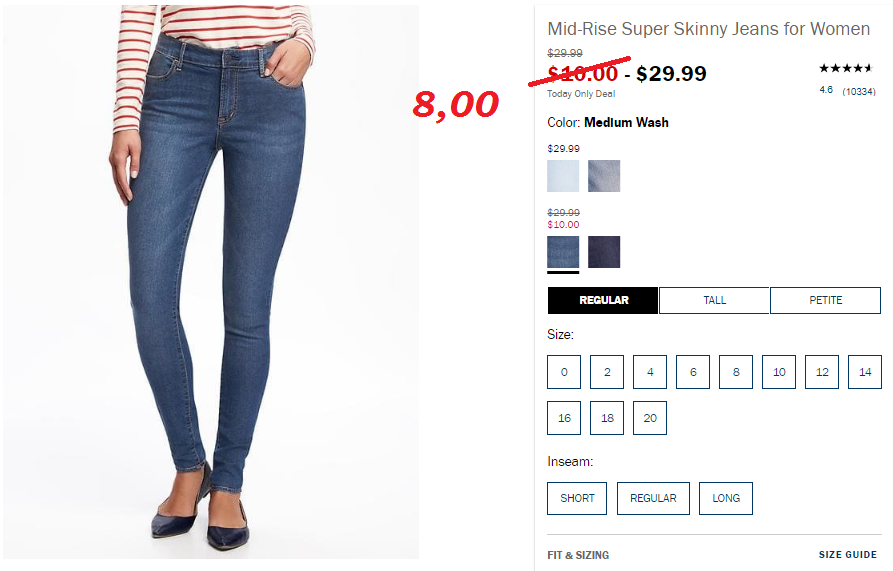The height and width of the screenshot is (571, 893).
Task: Select size 10
Action: tap(779, 372)
